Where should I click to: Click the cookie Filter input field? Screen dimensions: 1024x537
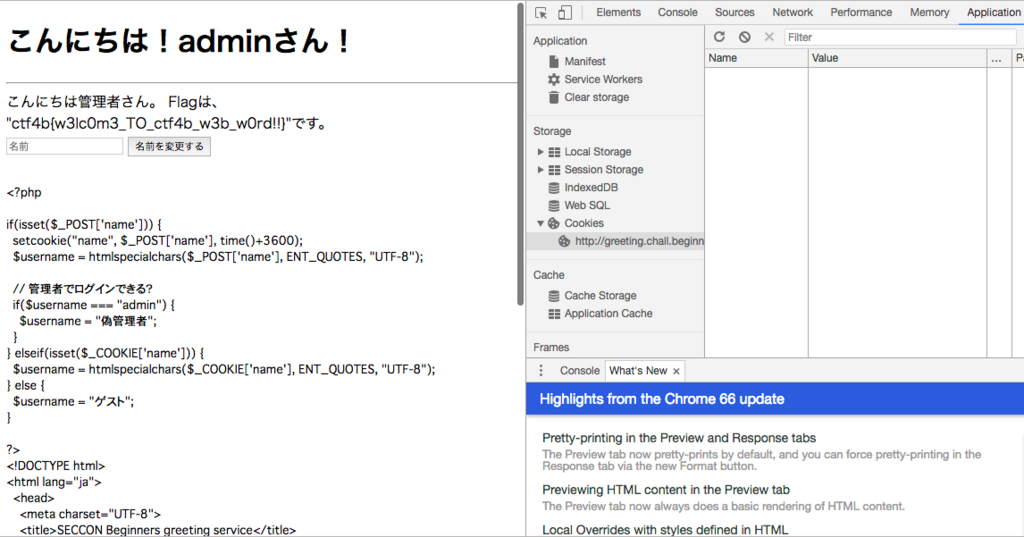point(900,37)
